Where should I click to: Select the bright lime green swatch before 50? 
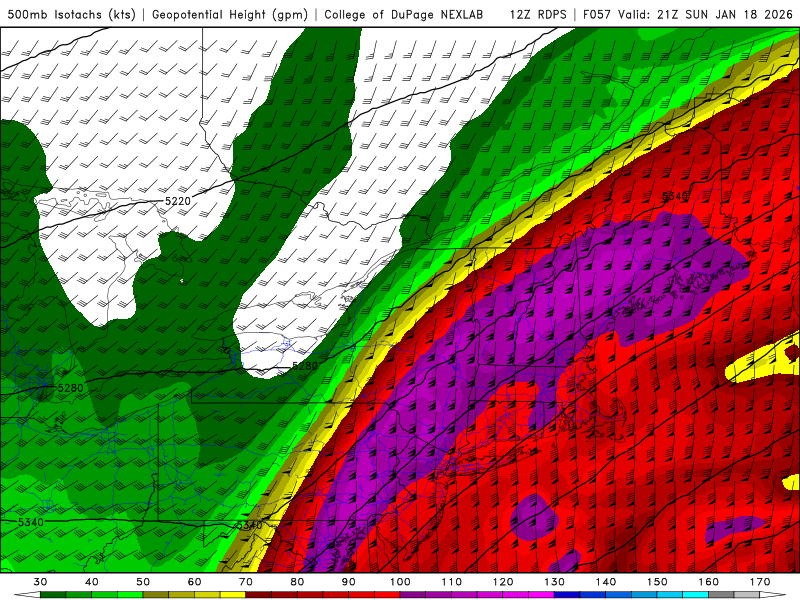point(130,595)
